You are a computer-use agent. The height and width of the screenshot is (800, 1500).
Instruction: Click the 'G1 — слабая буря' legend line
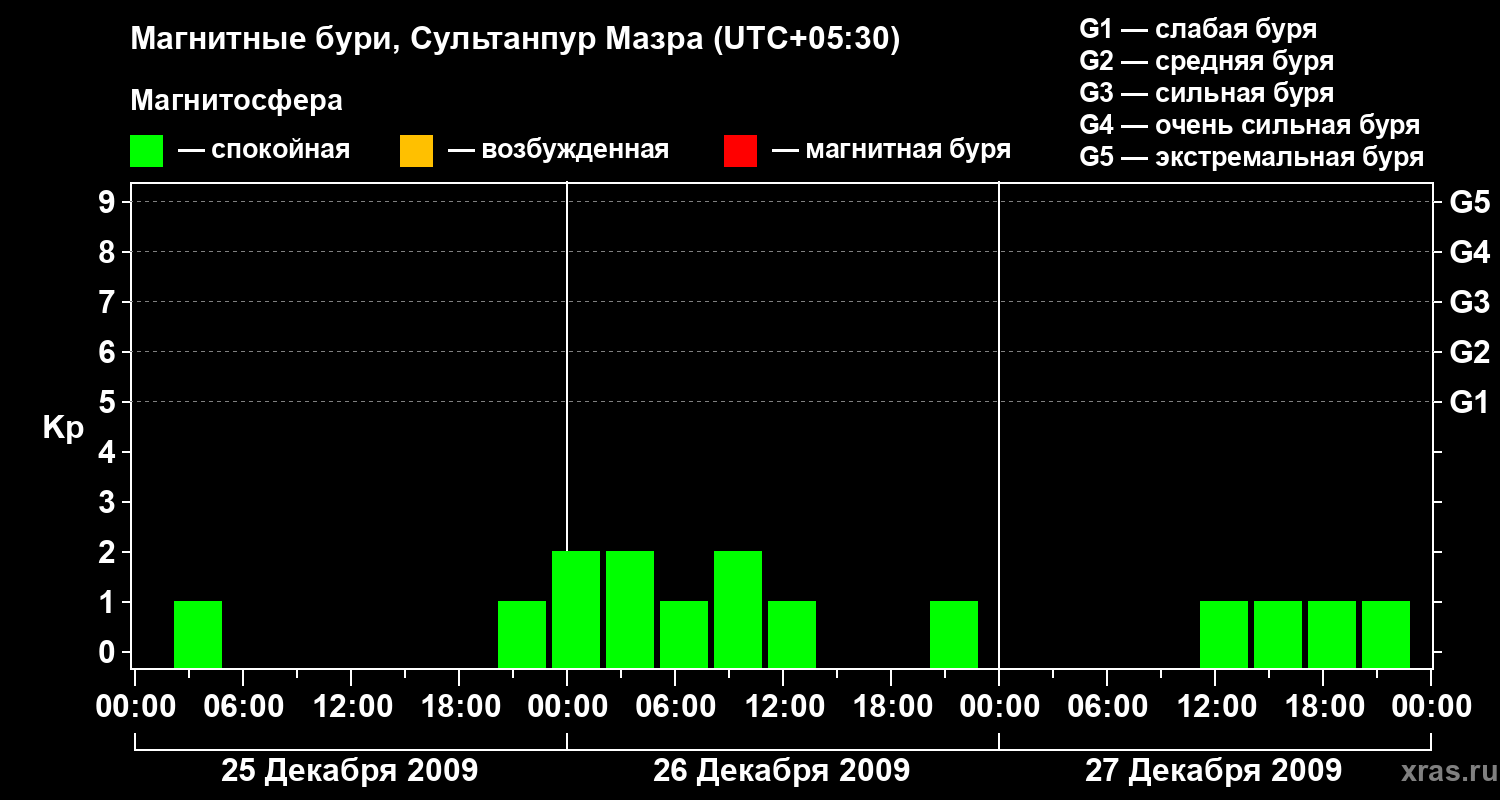click(x=1198, y=29)
